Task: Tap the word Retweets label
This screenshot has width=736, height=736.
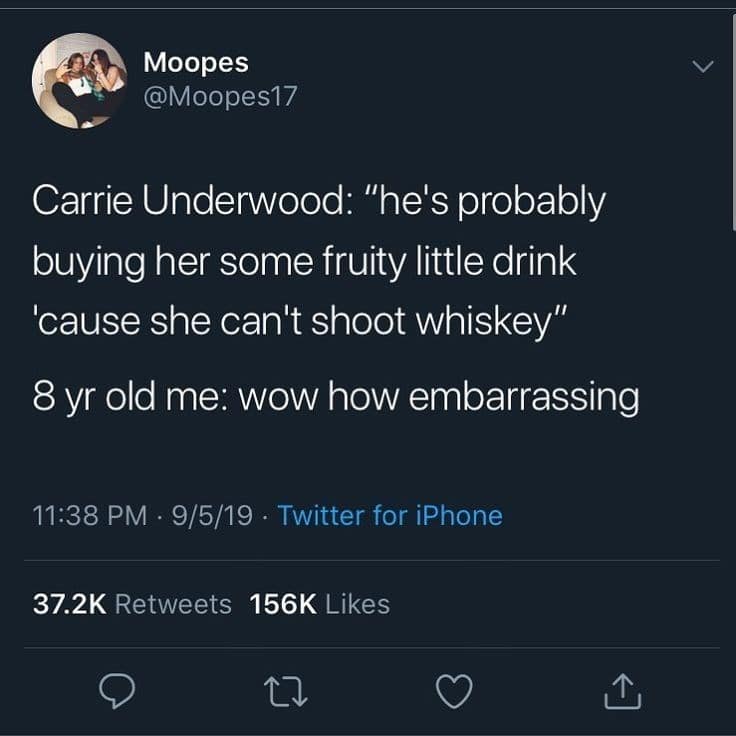Action: 173,604
